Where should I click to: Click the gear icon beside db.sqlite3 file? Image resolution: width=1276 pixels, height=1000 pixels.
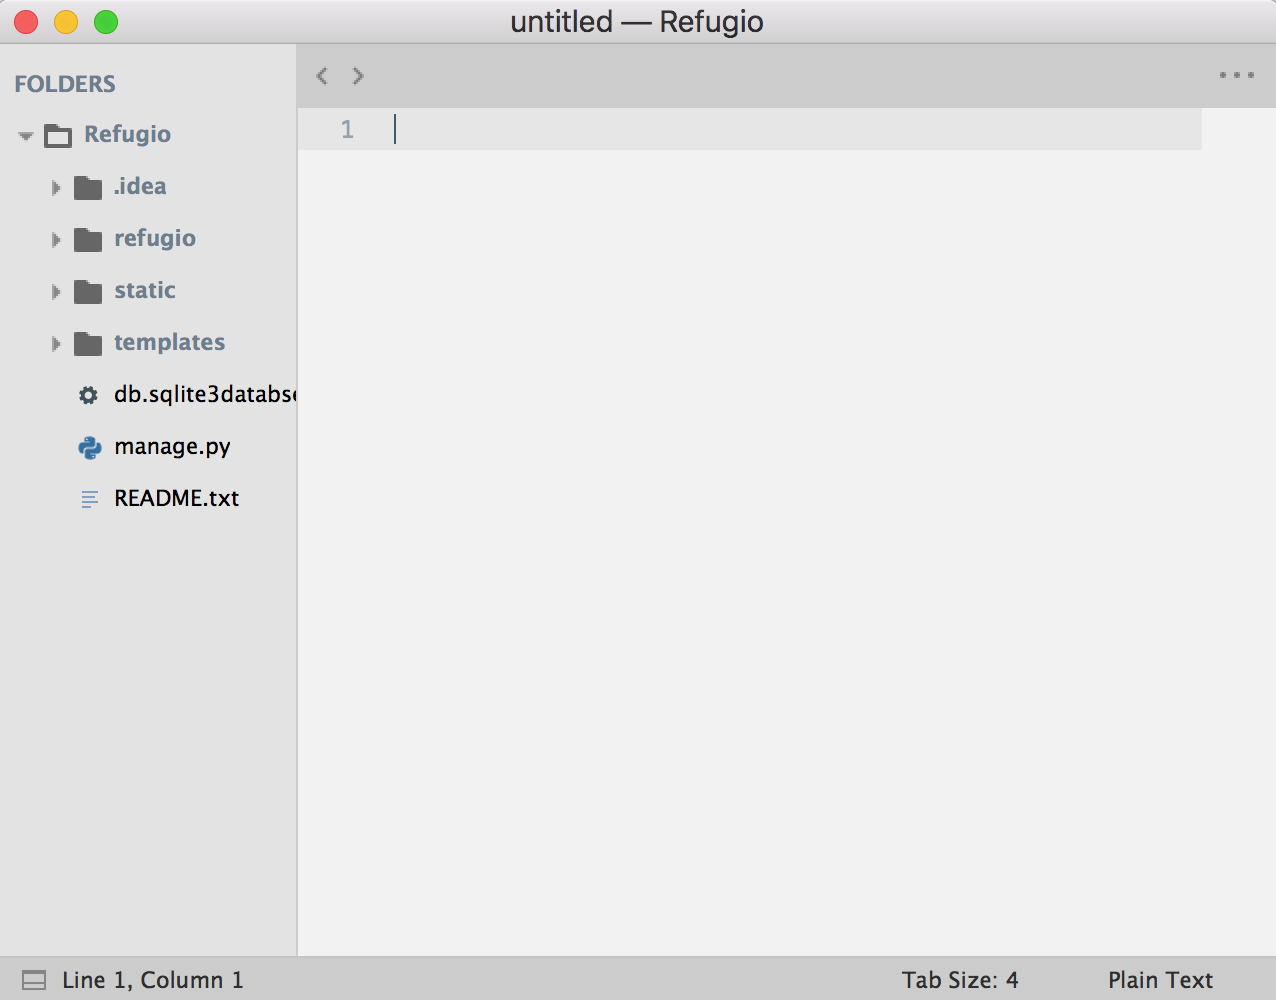click(89, 395)
